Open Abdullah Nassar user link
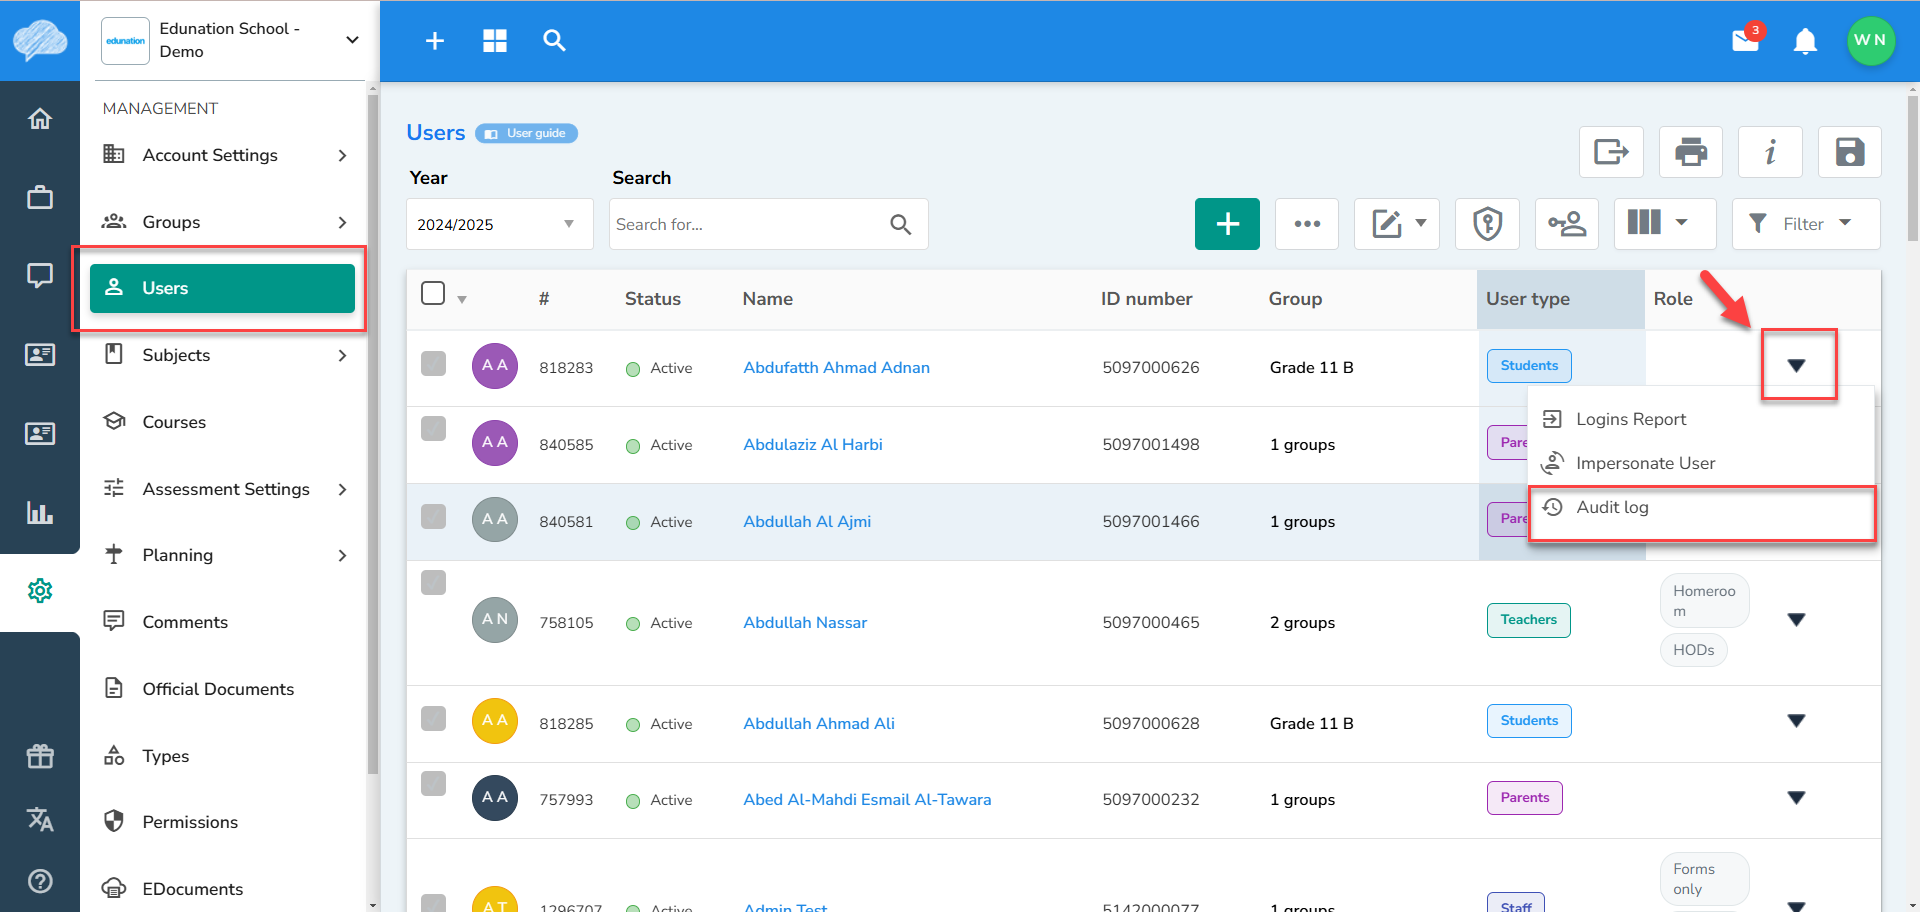The height and width of the screenshot is (912, 1920). 805,623
